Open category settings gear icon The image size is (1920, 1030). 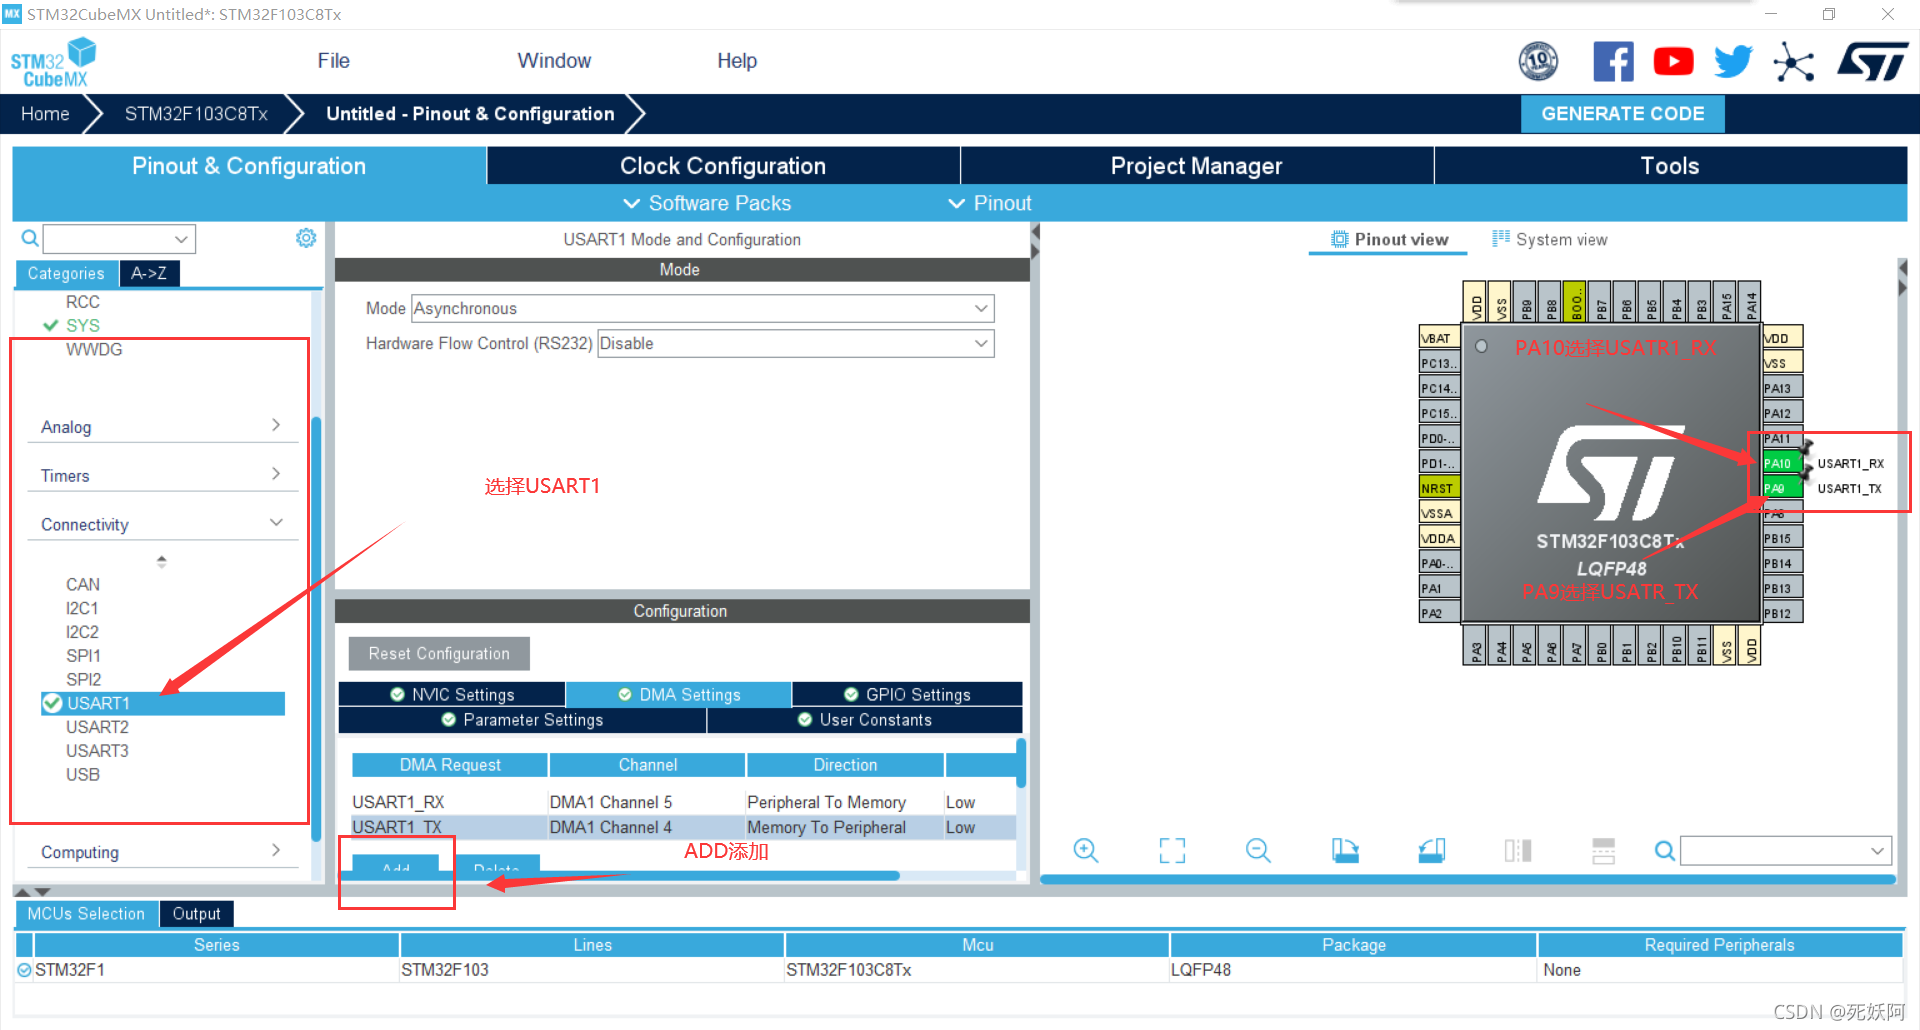[306, 238]
